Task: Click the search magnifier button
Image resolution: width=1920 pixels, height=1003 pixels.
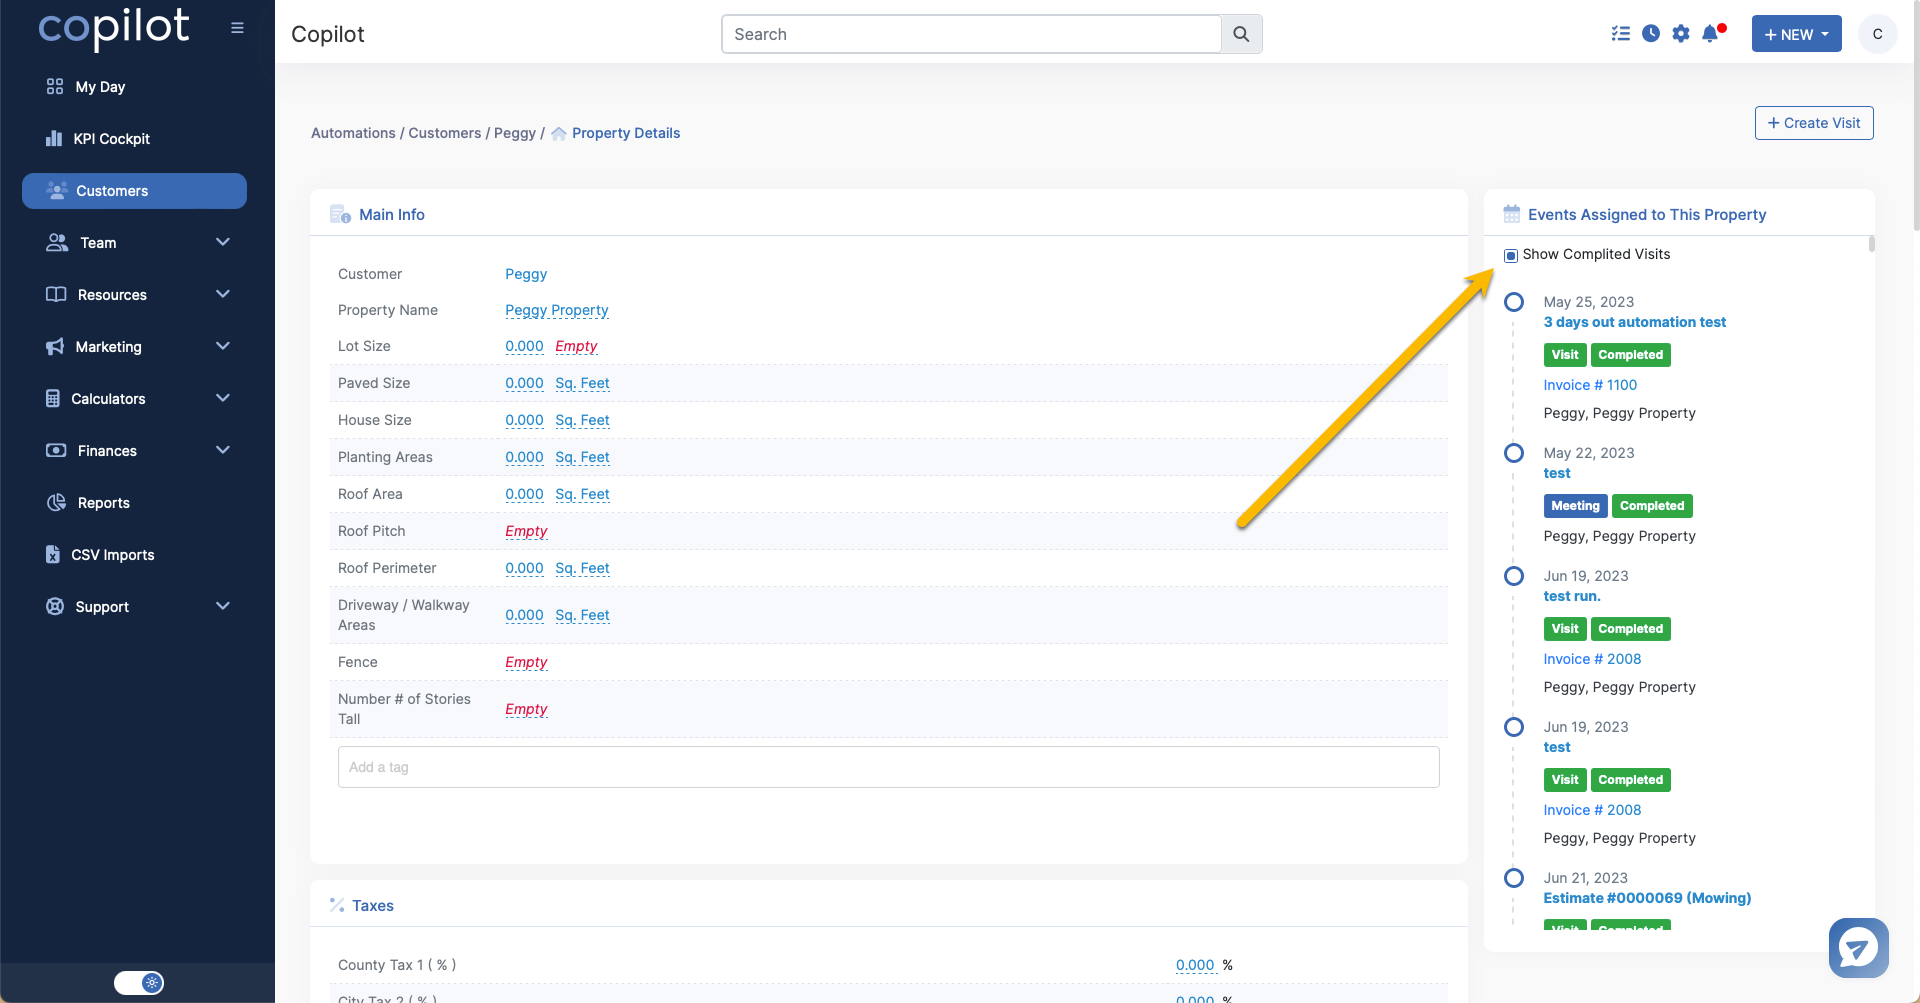Action: 1241,34
